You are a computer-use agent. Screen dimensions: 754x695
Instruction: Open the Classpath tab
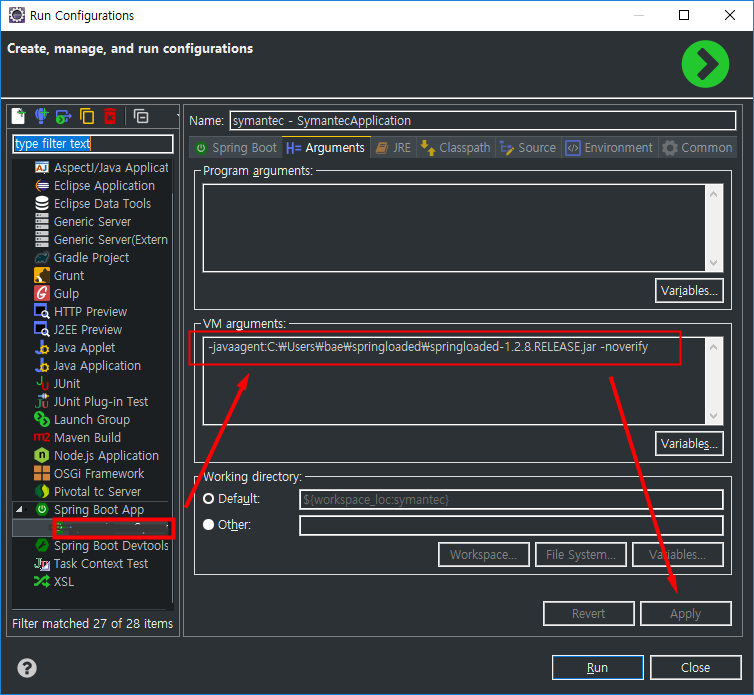[455, 148]
